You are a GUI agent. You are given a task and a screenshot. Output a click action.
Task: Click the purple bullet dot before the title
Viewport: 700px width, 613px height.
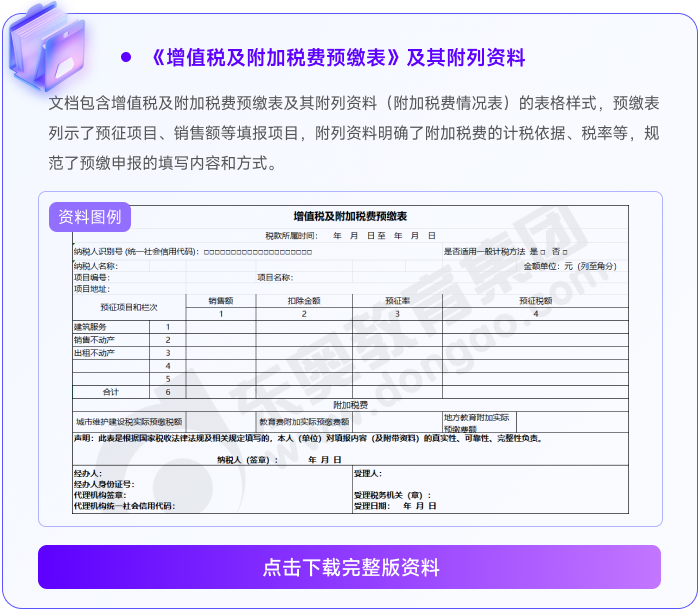[x=126, y=57]
